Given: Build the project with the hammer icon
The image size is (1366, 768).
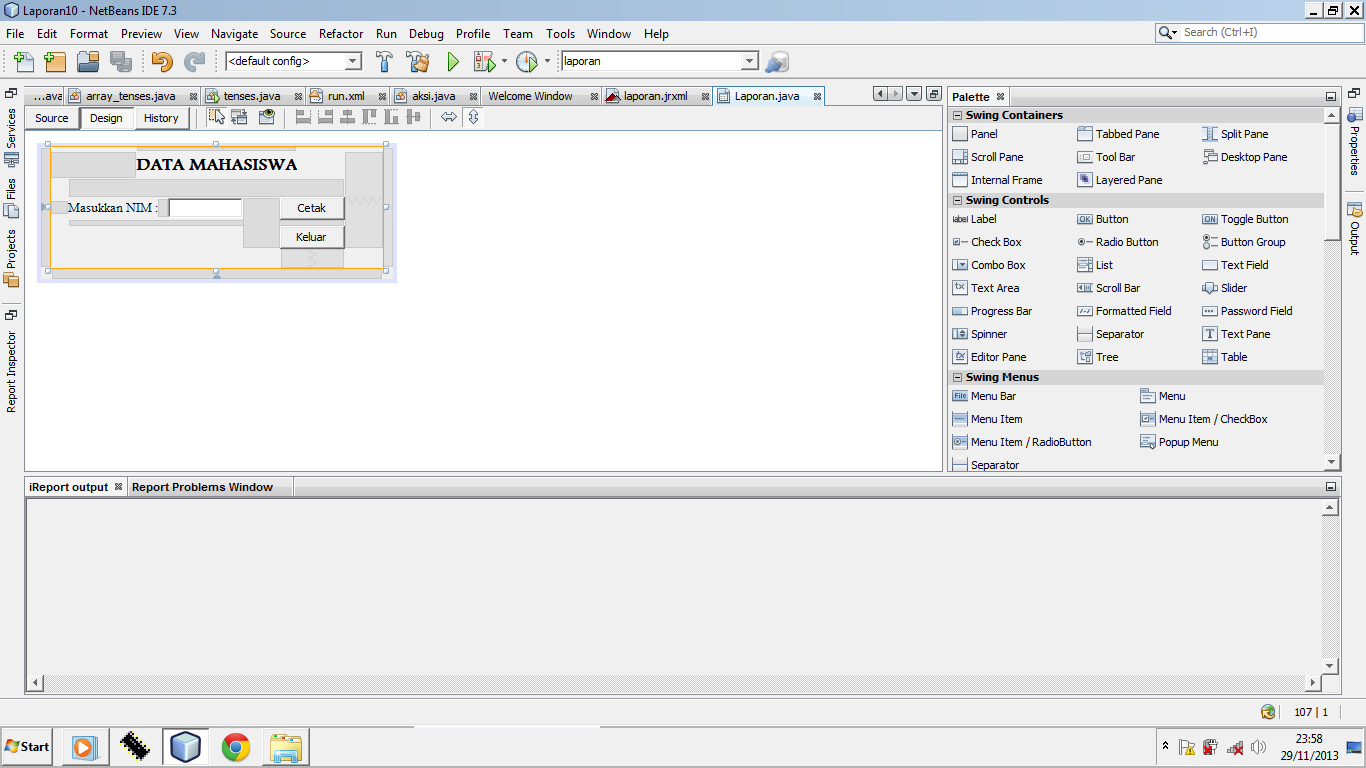Looking at the screenshot, I should [385, 61].
